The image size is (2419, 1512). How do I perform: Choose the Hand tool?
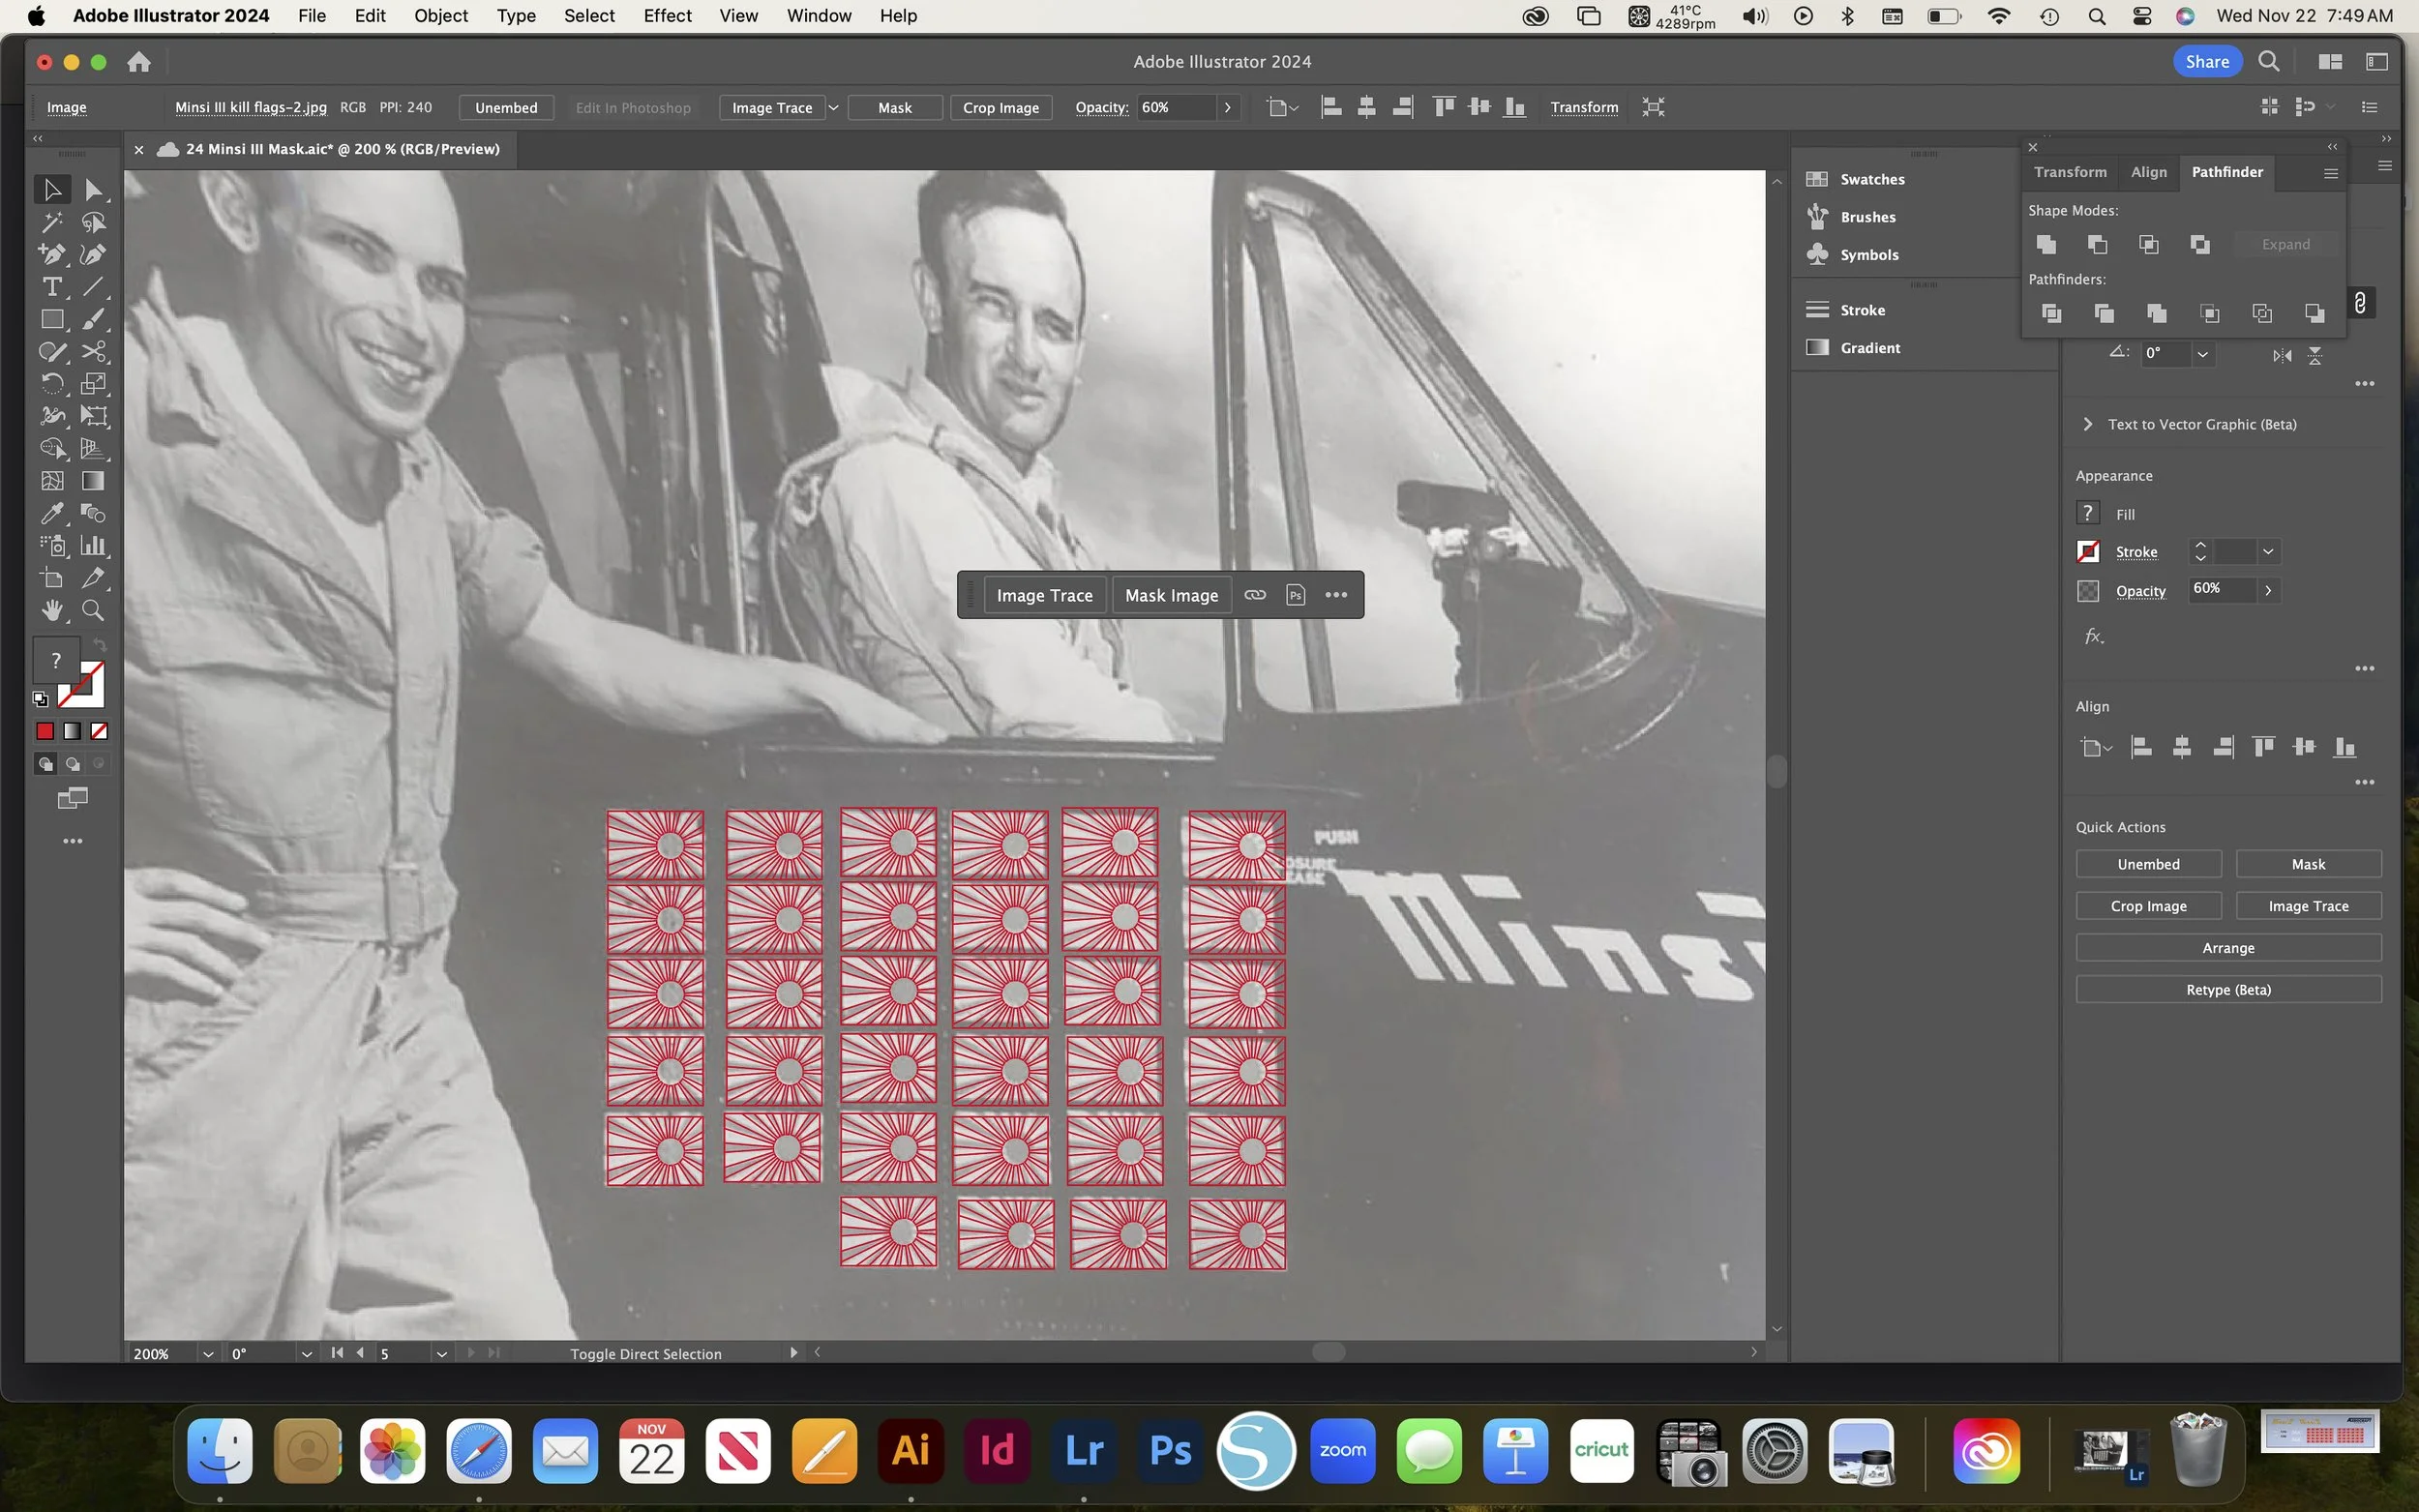click(52, 610)
